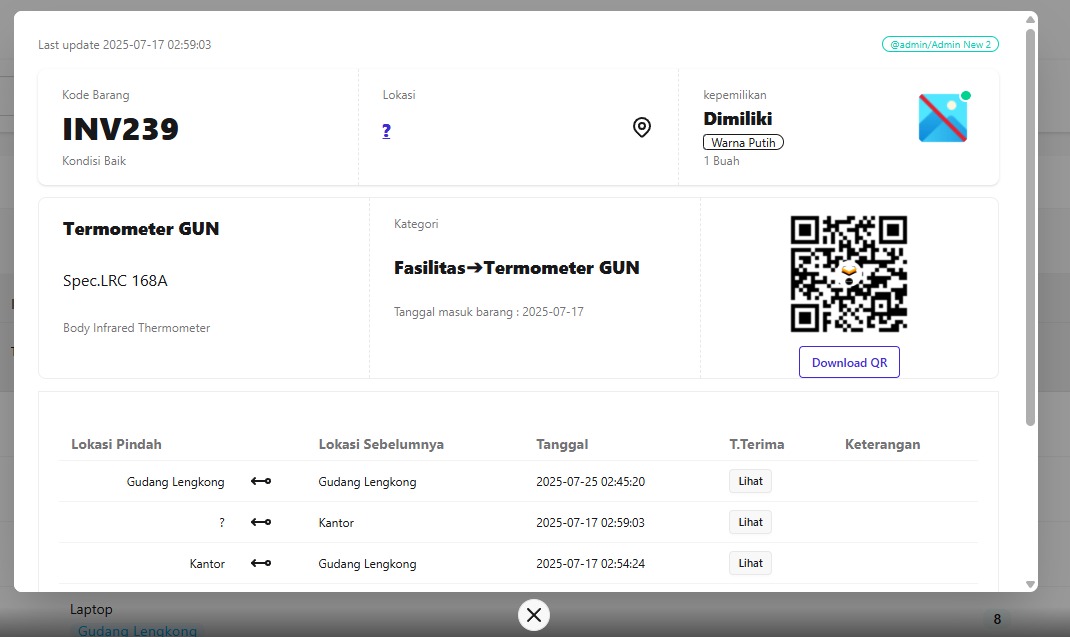Click the Kondisi Baik text
Screen dimensions: 1070x637
point(94,161)
